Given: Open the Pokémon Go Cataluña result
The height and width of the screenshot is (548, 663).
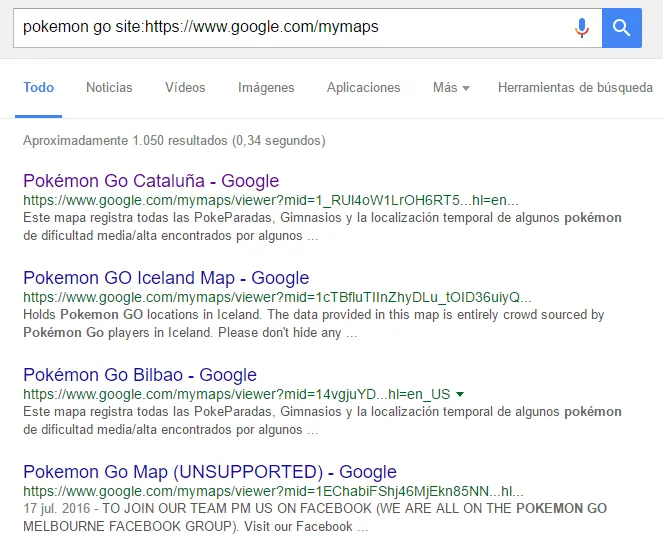Looking at the screenshot, I should [151, 181].
